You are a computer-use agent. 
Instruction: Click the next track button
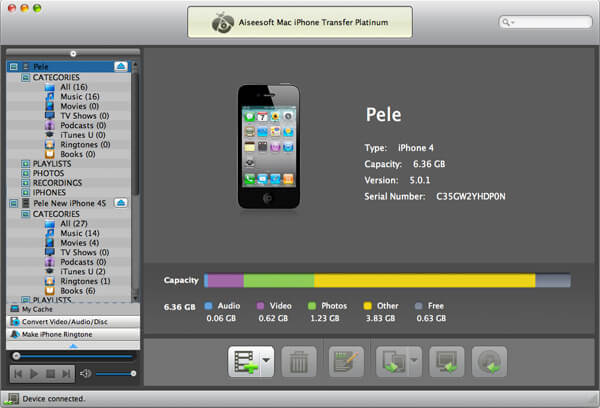point(66,374)
